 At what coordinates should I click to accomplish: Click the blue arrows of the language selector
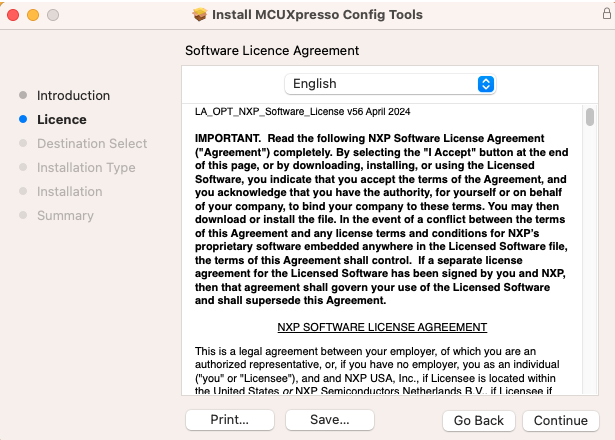coord(486,84)
